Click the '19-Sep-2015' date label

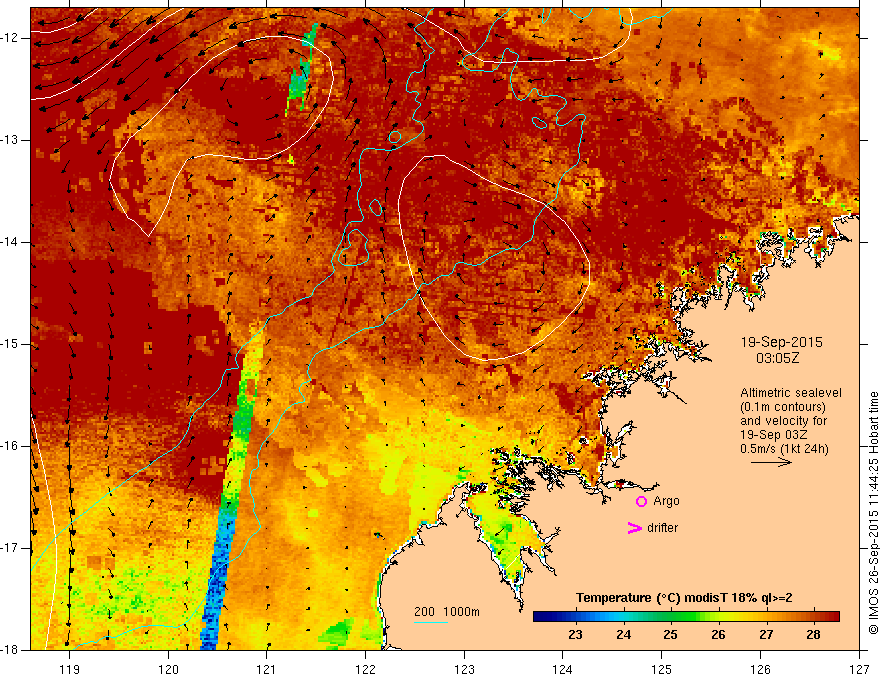pyautogui.click(x=781, y=342)
